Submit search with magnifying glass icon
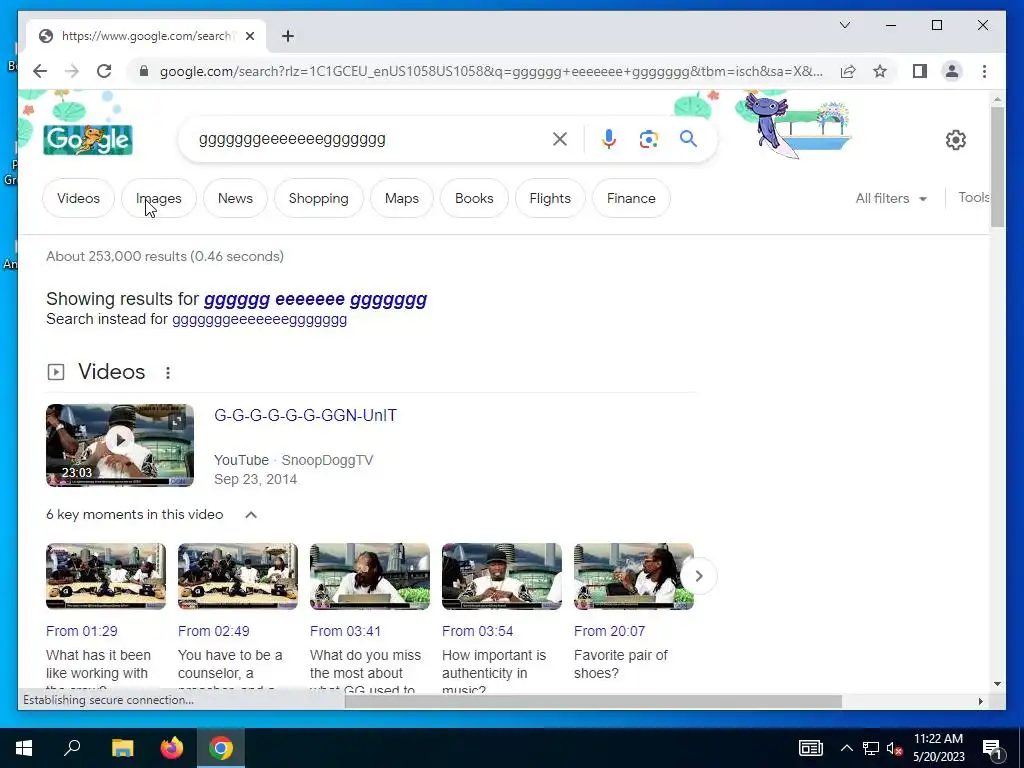The height and width of the screenshot is (768, 1024). [x=688, y=138]
